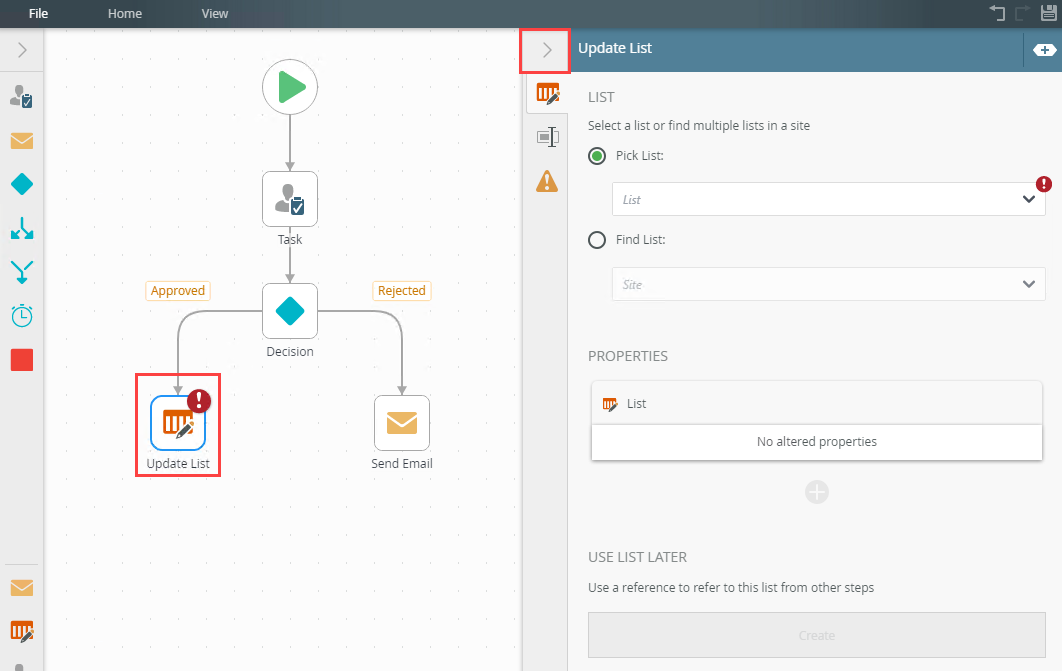Click the green Start node on canvas
Screen dimensions: 1062x671
pyautogui.click(x=290, y=87)
